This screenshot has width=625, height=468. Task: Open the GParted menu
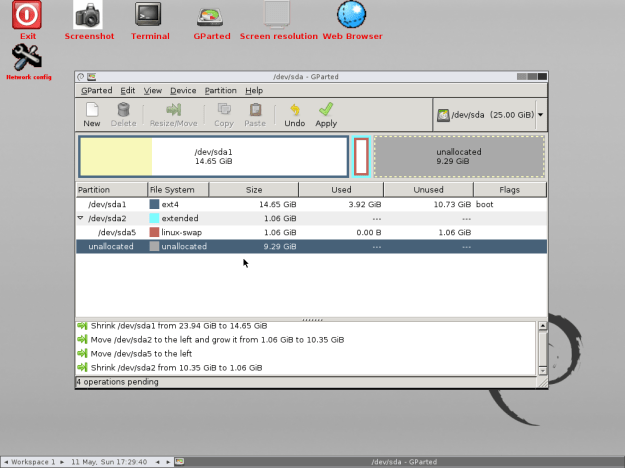tap(96, 90)
